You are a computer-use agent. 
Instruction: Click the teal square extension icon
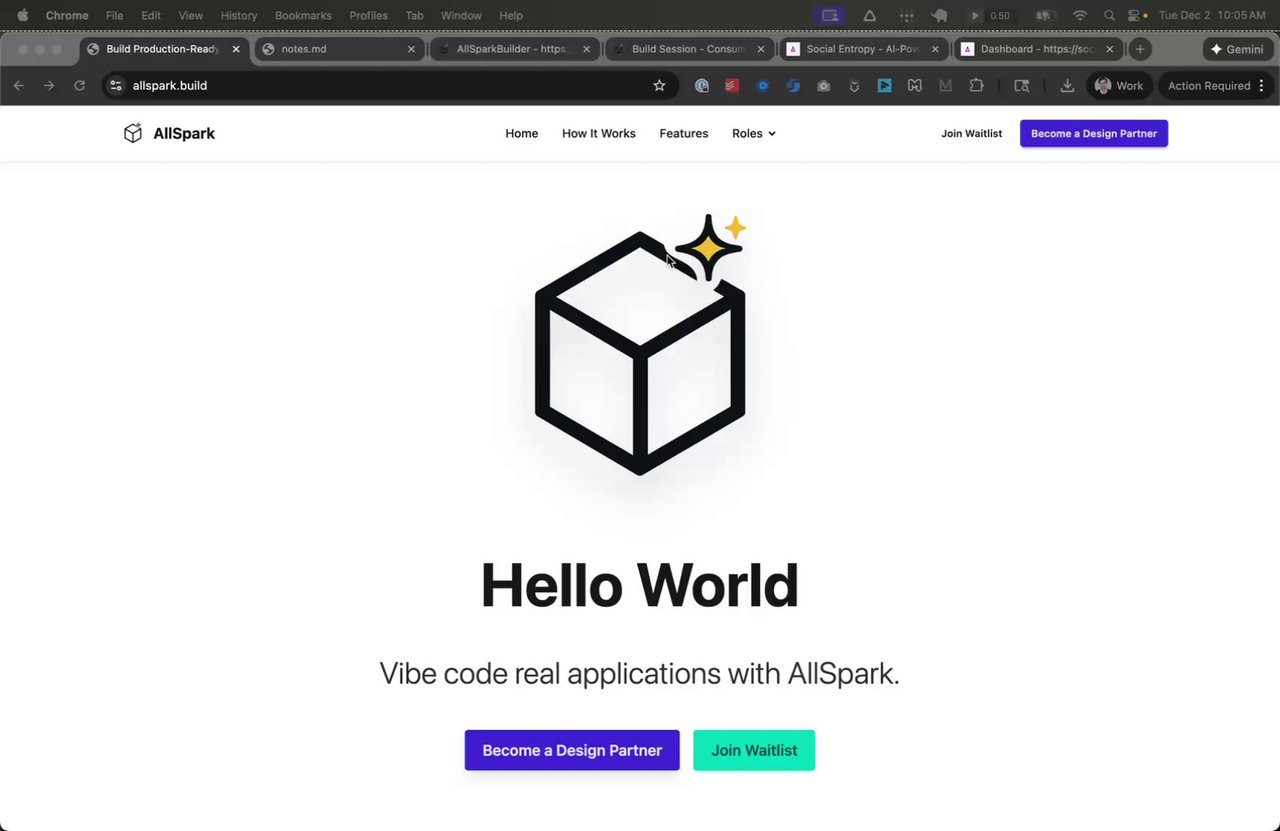click(885, 86)
